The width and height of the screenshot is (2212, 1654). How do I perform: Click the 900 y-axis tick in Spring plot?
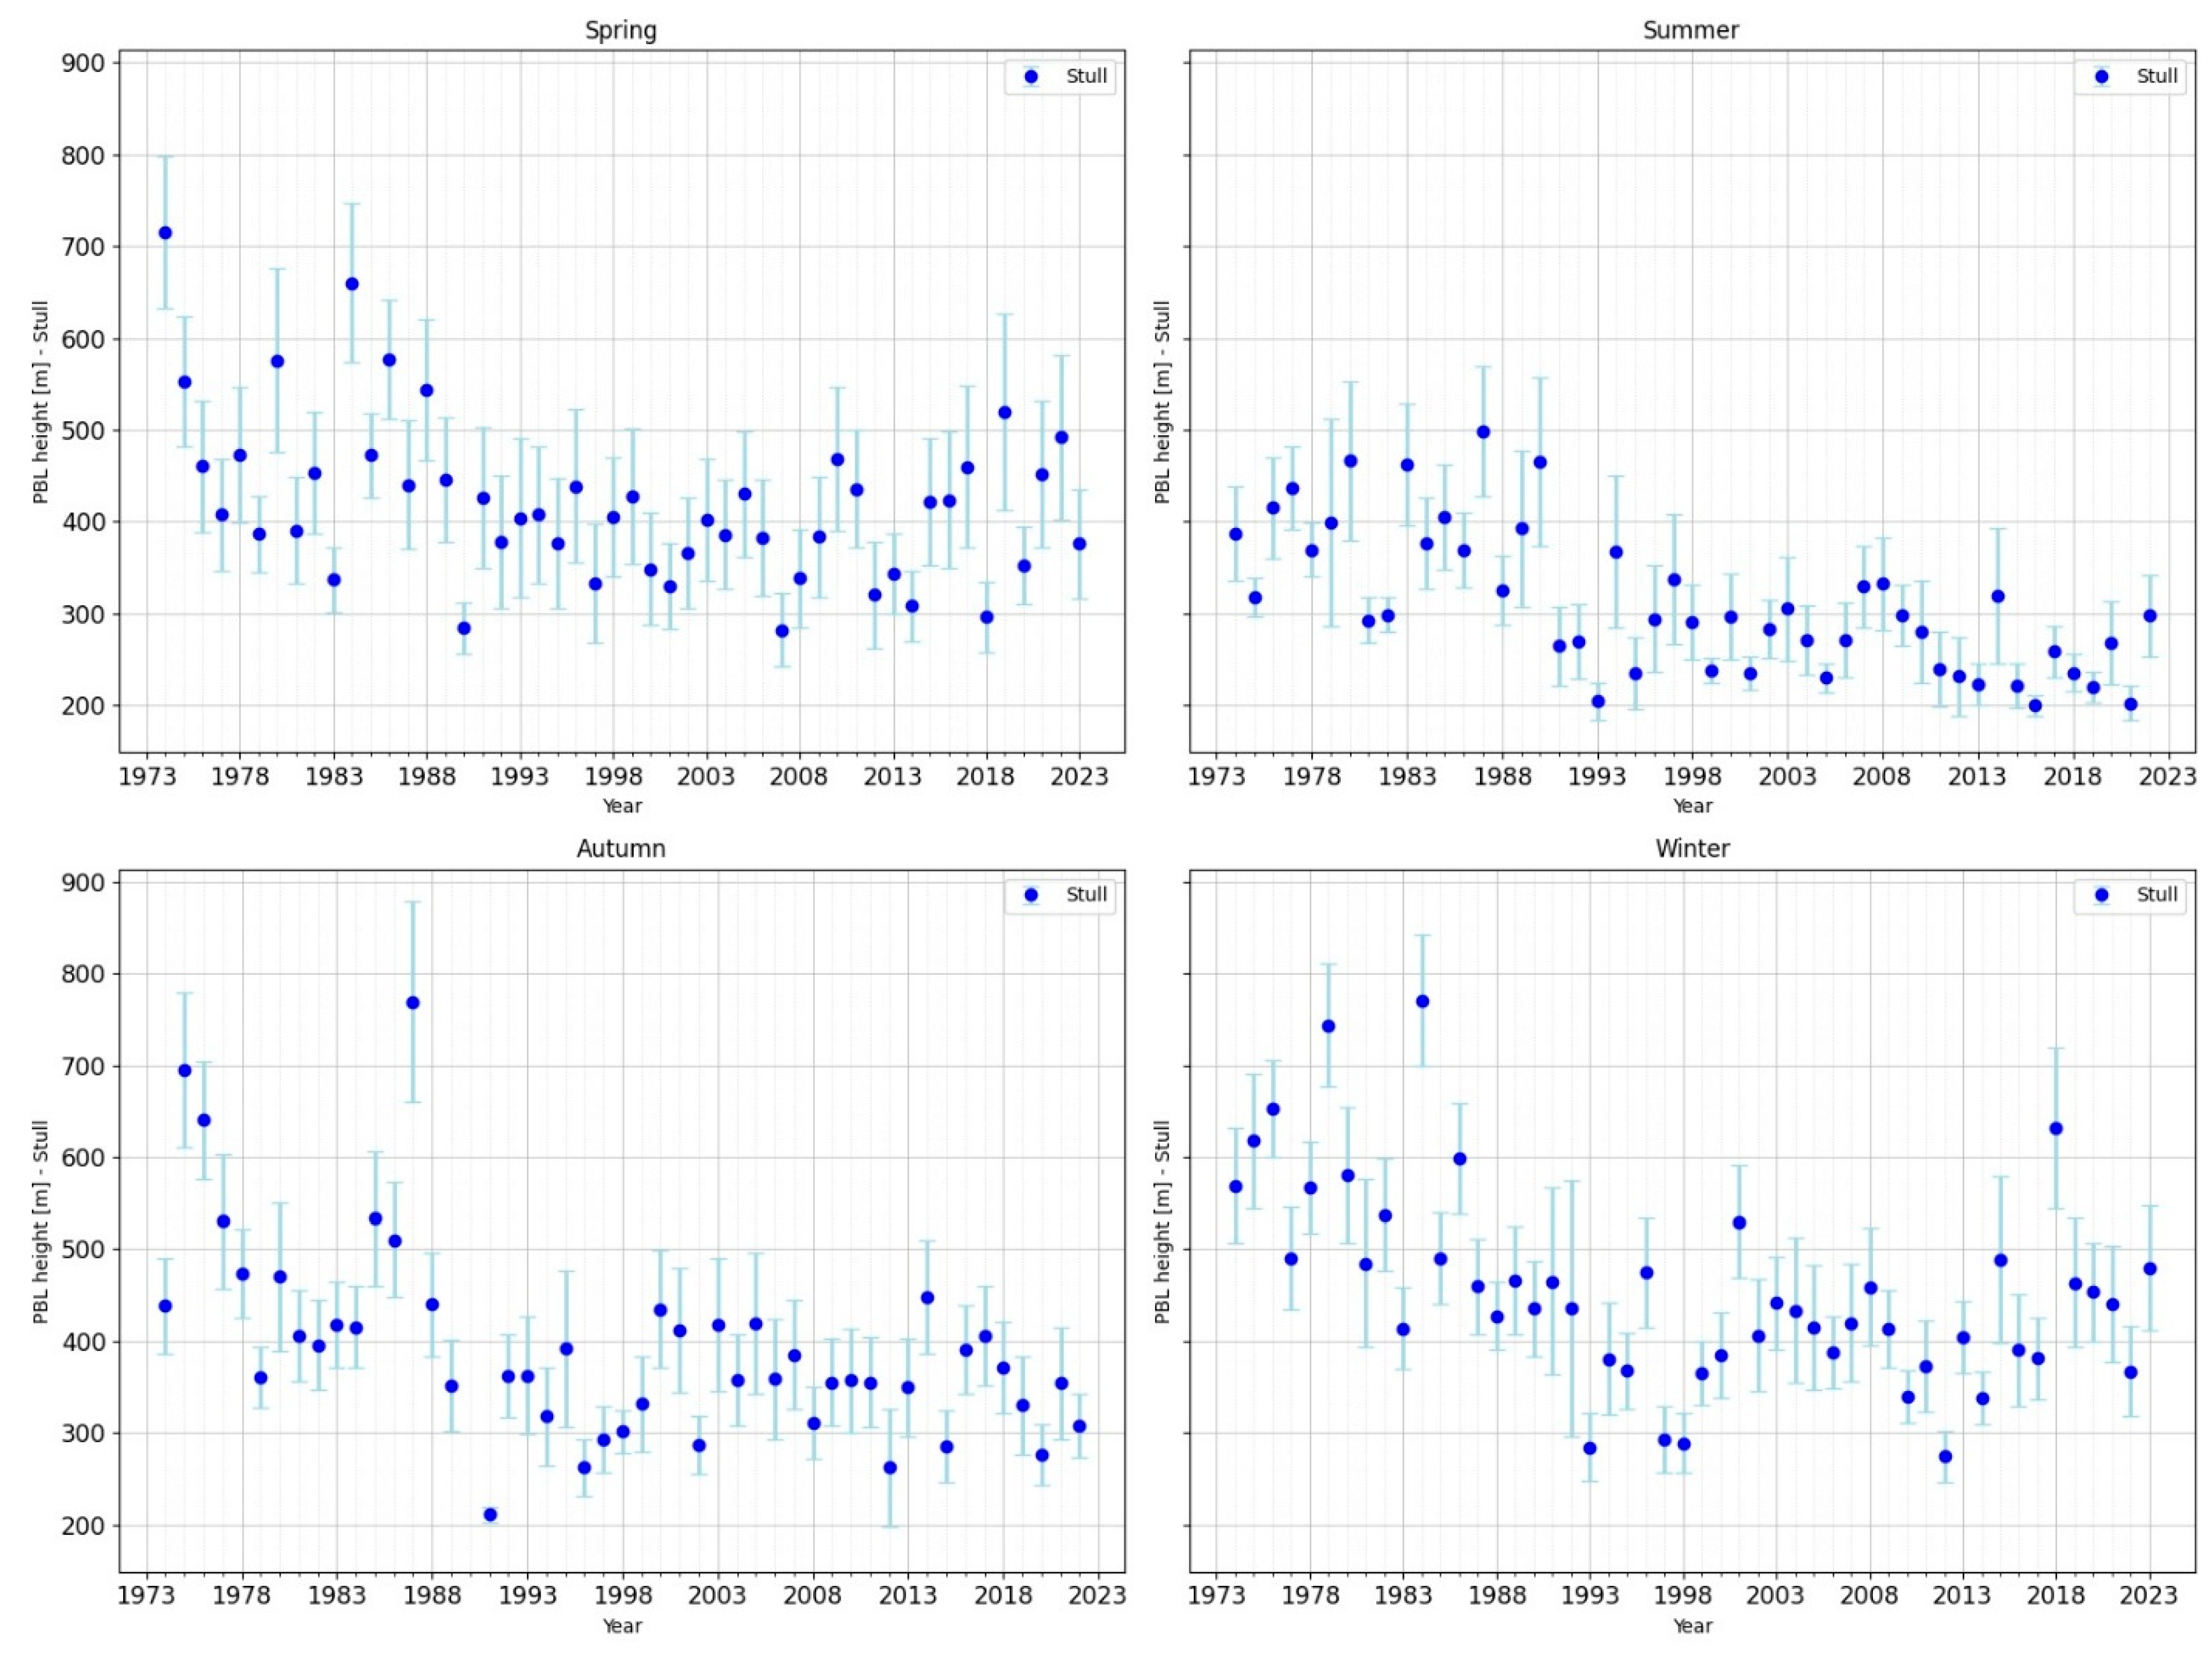click(84, 63)
